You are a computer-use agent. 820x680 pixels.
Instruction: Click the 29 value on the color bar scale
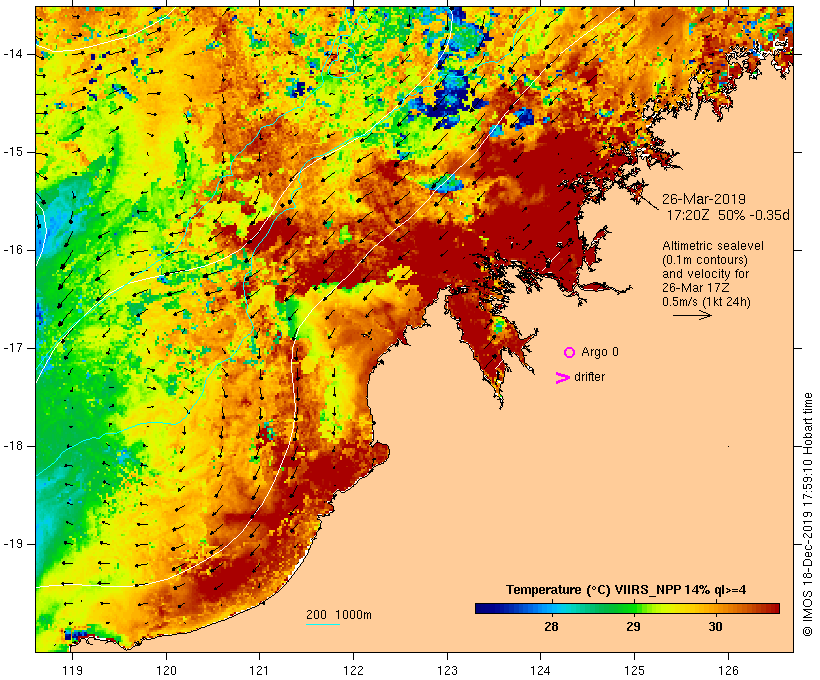633,626
